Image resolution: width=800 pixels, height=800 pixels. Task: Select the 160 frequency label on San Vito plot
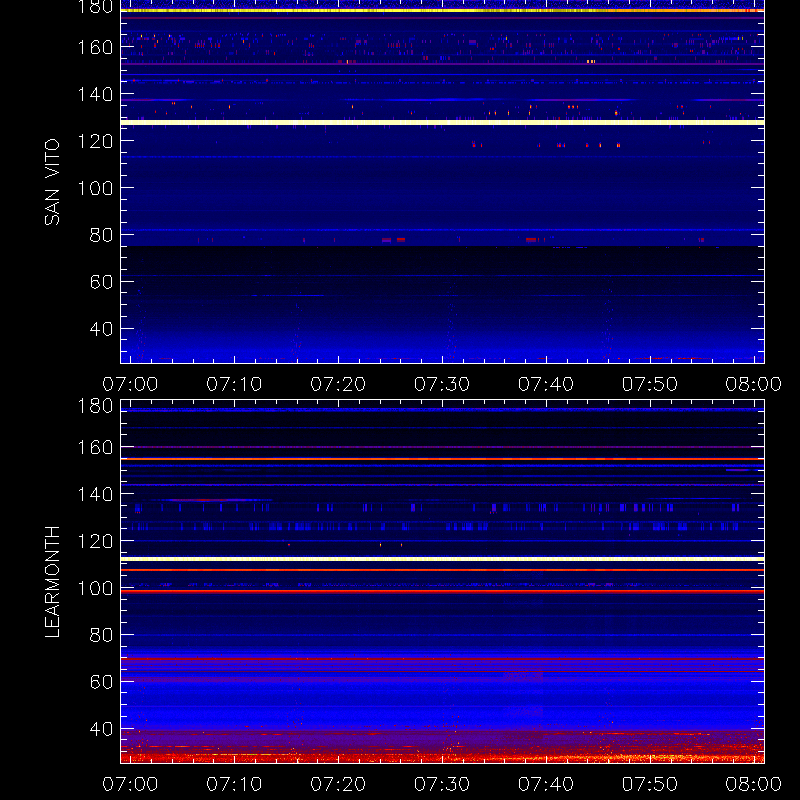tap(95, 47)
